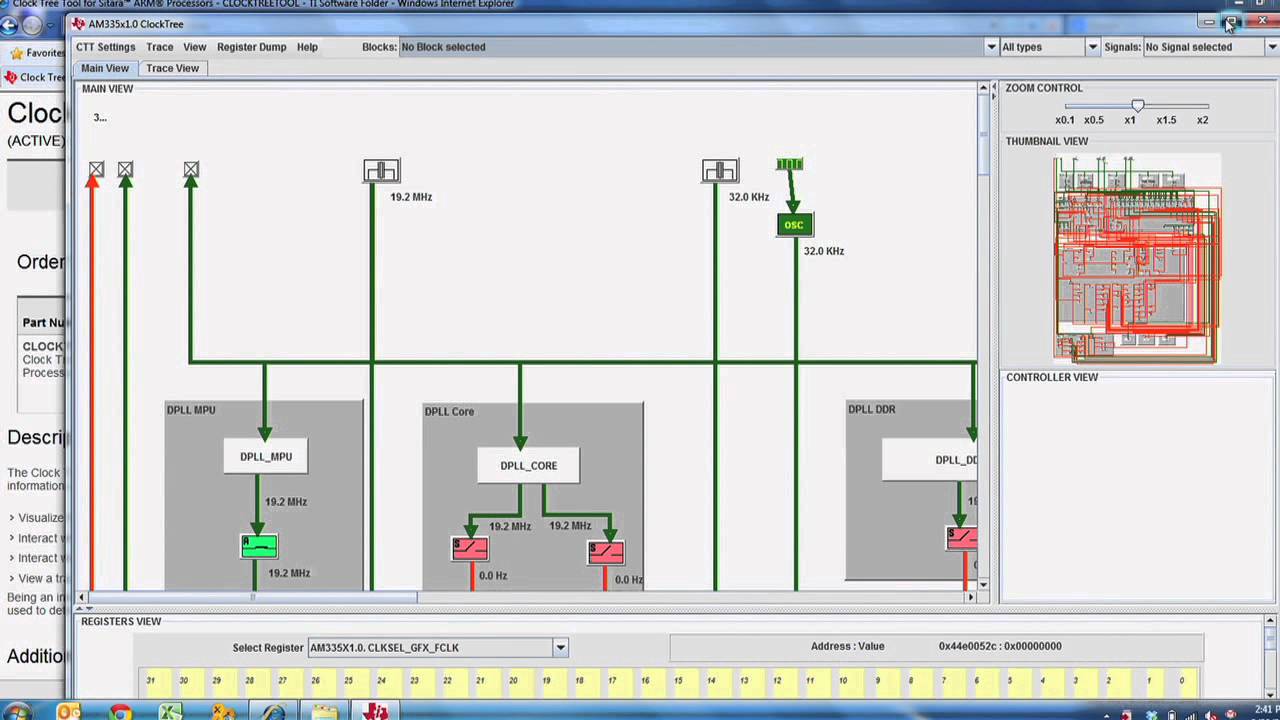Click the address value 0x44e0052c : 0x00000000
The image size is (1280, 720).
[1000, 646]
